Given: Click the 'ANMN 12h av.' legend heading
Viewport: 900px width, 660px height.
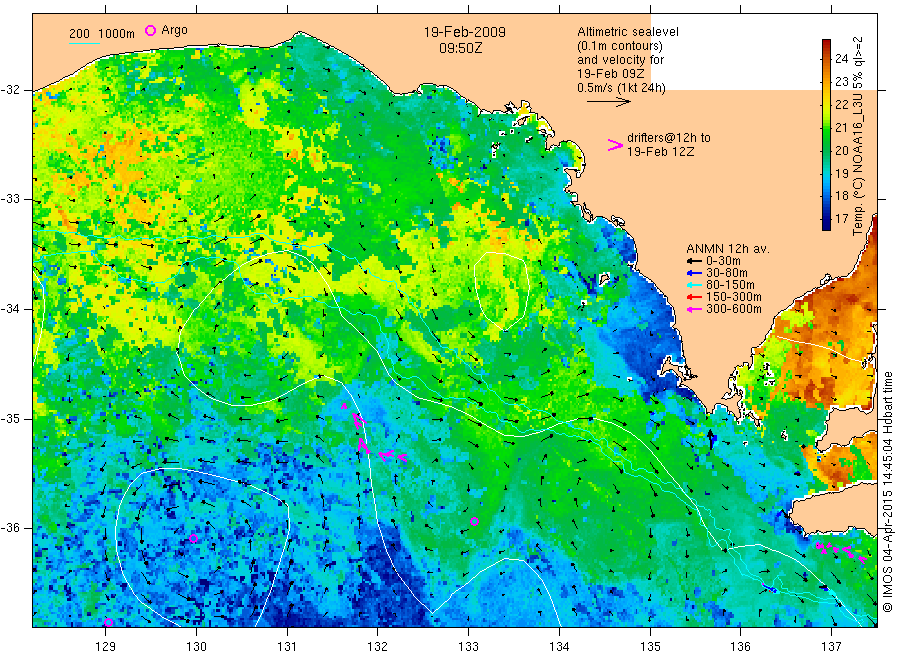Looking at the screenshot, I should click(728, 249).
